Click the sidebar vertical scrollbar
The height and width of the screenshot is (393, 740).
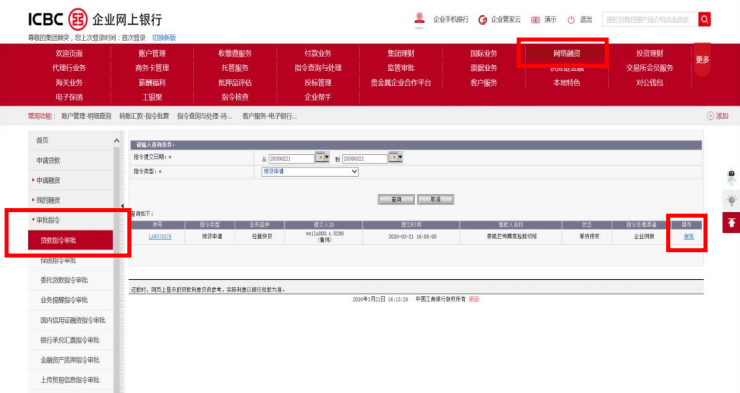point(117,269)
